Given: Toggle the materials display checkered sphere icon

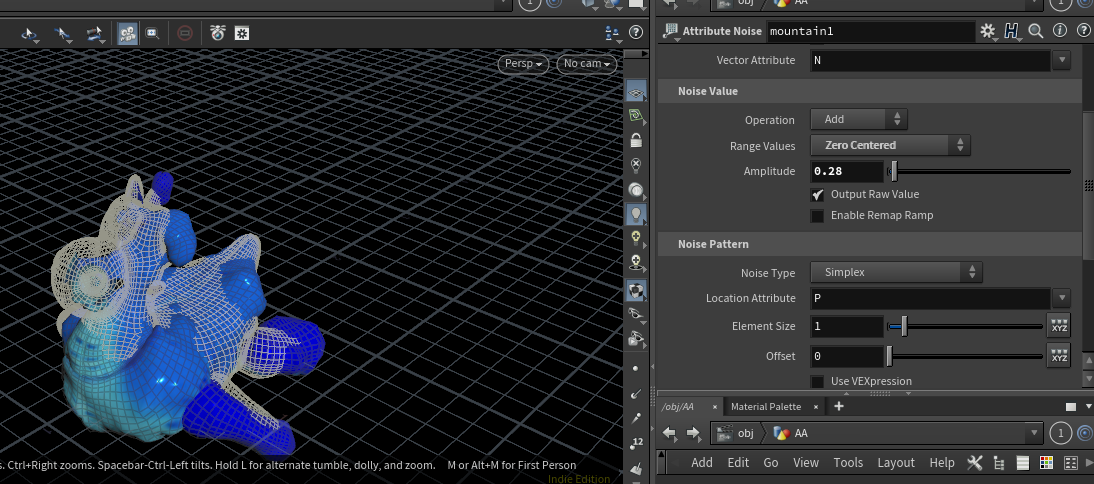Looking at the screenshot, I should tap(636, 290).
